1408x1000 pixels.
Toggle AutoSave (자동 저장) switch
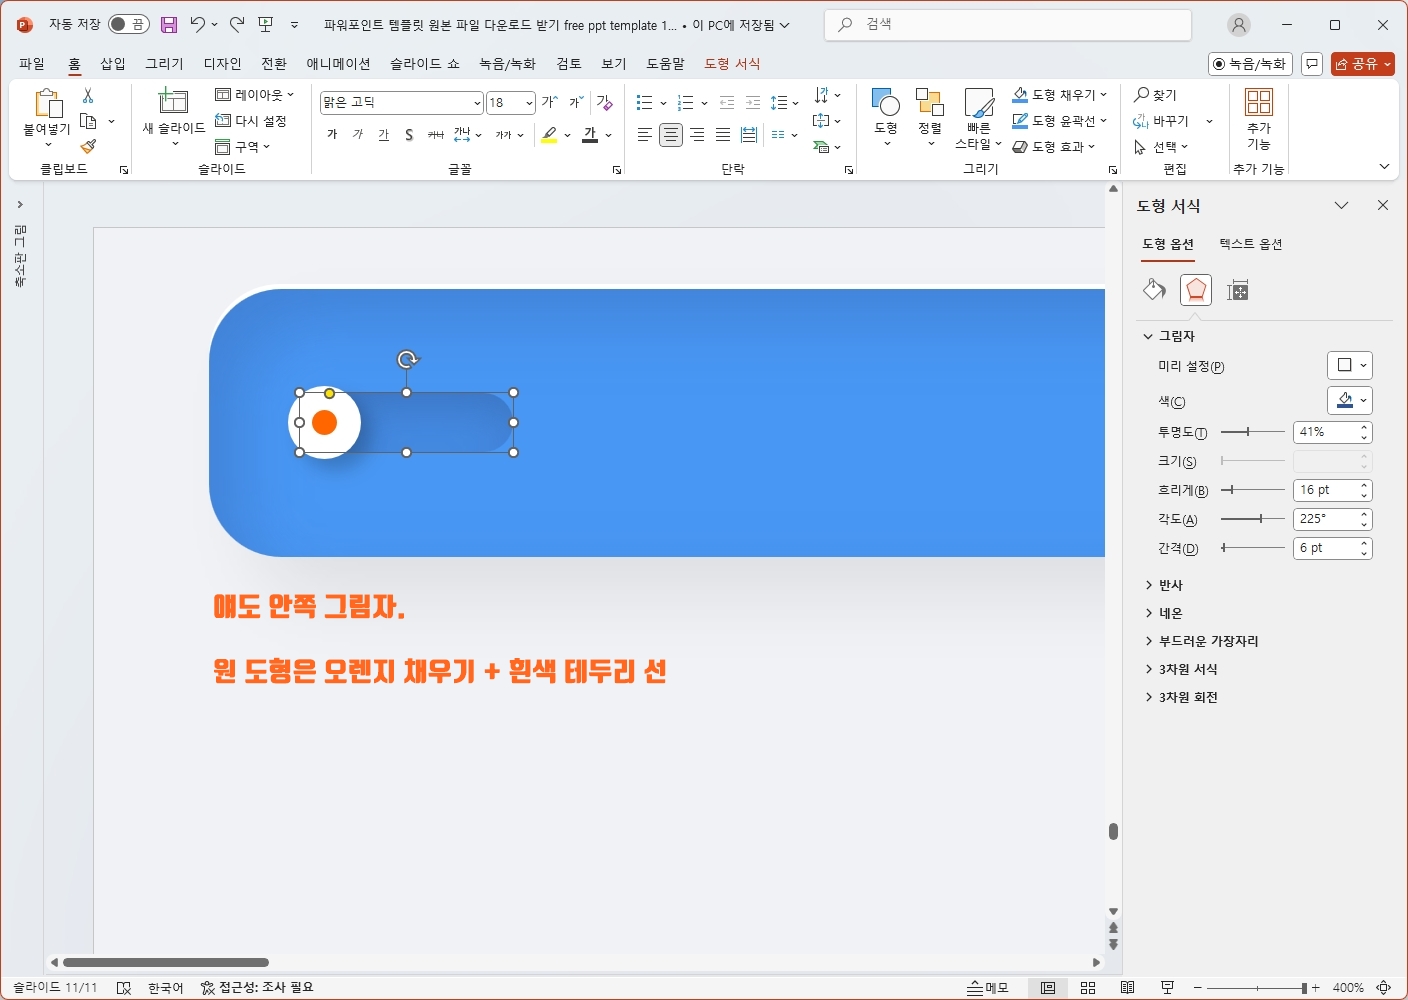pos(129,24)
